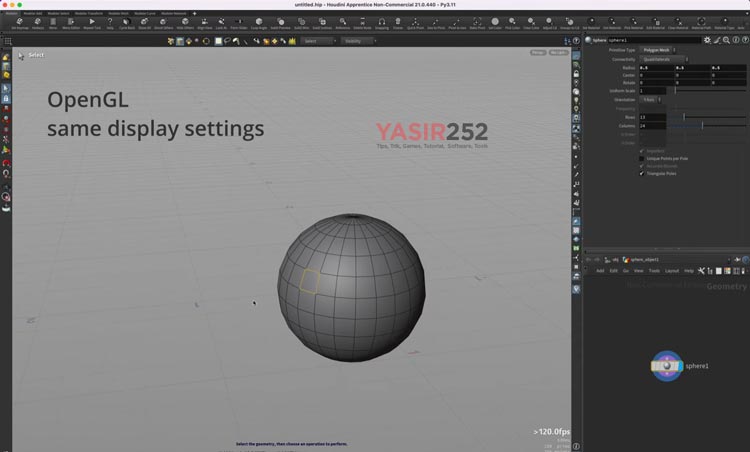Screen dimensions: 750x452
Task: Click the Persp camera button in viewport
Action: (538, 52)
